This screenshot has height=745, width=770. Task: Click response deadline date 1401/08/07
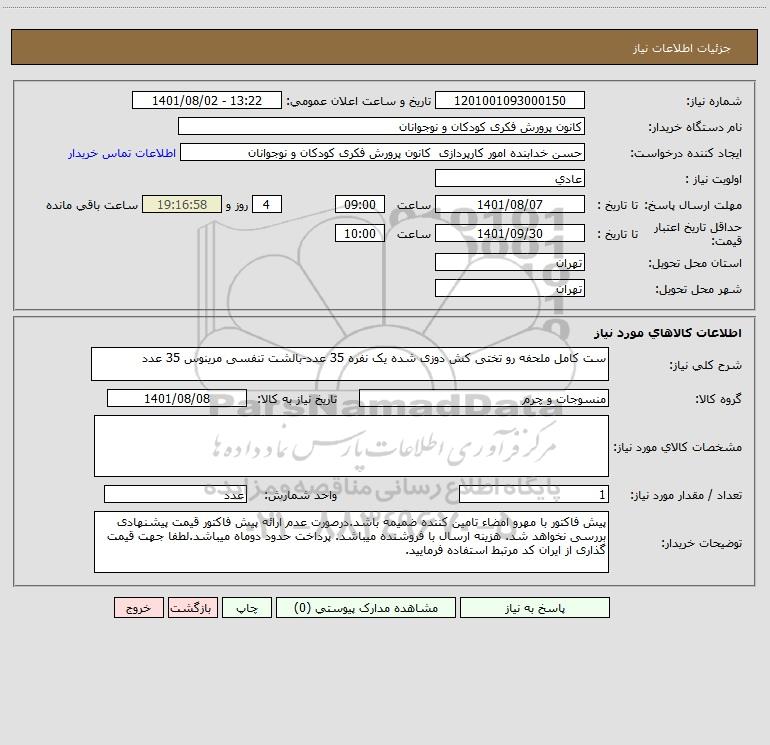tap(510, 204)
